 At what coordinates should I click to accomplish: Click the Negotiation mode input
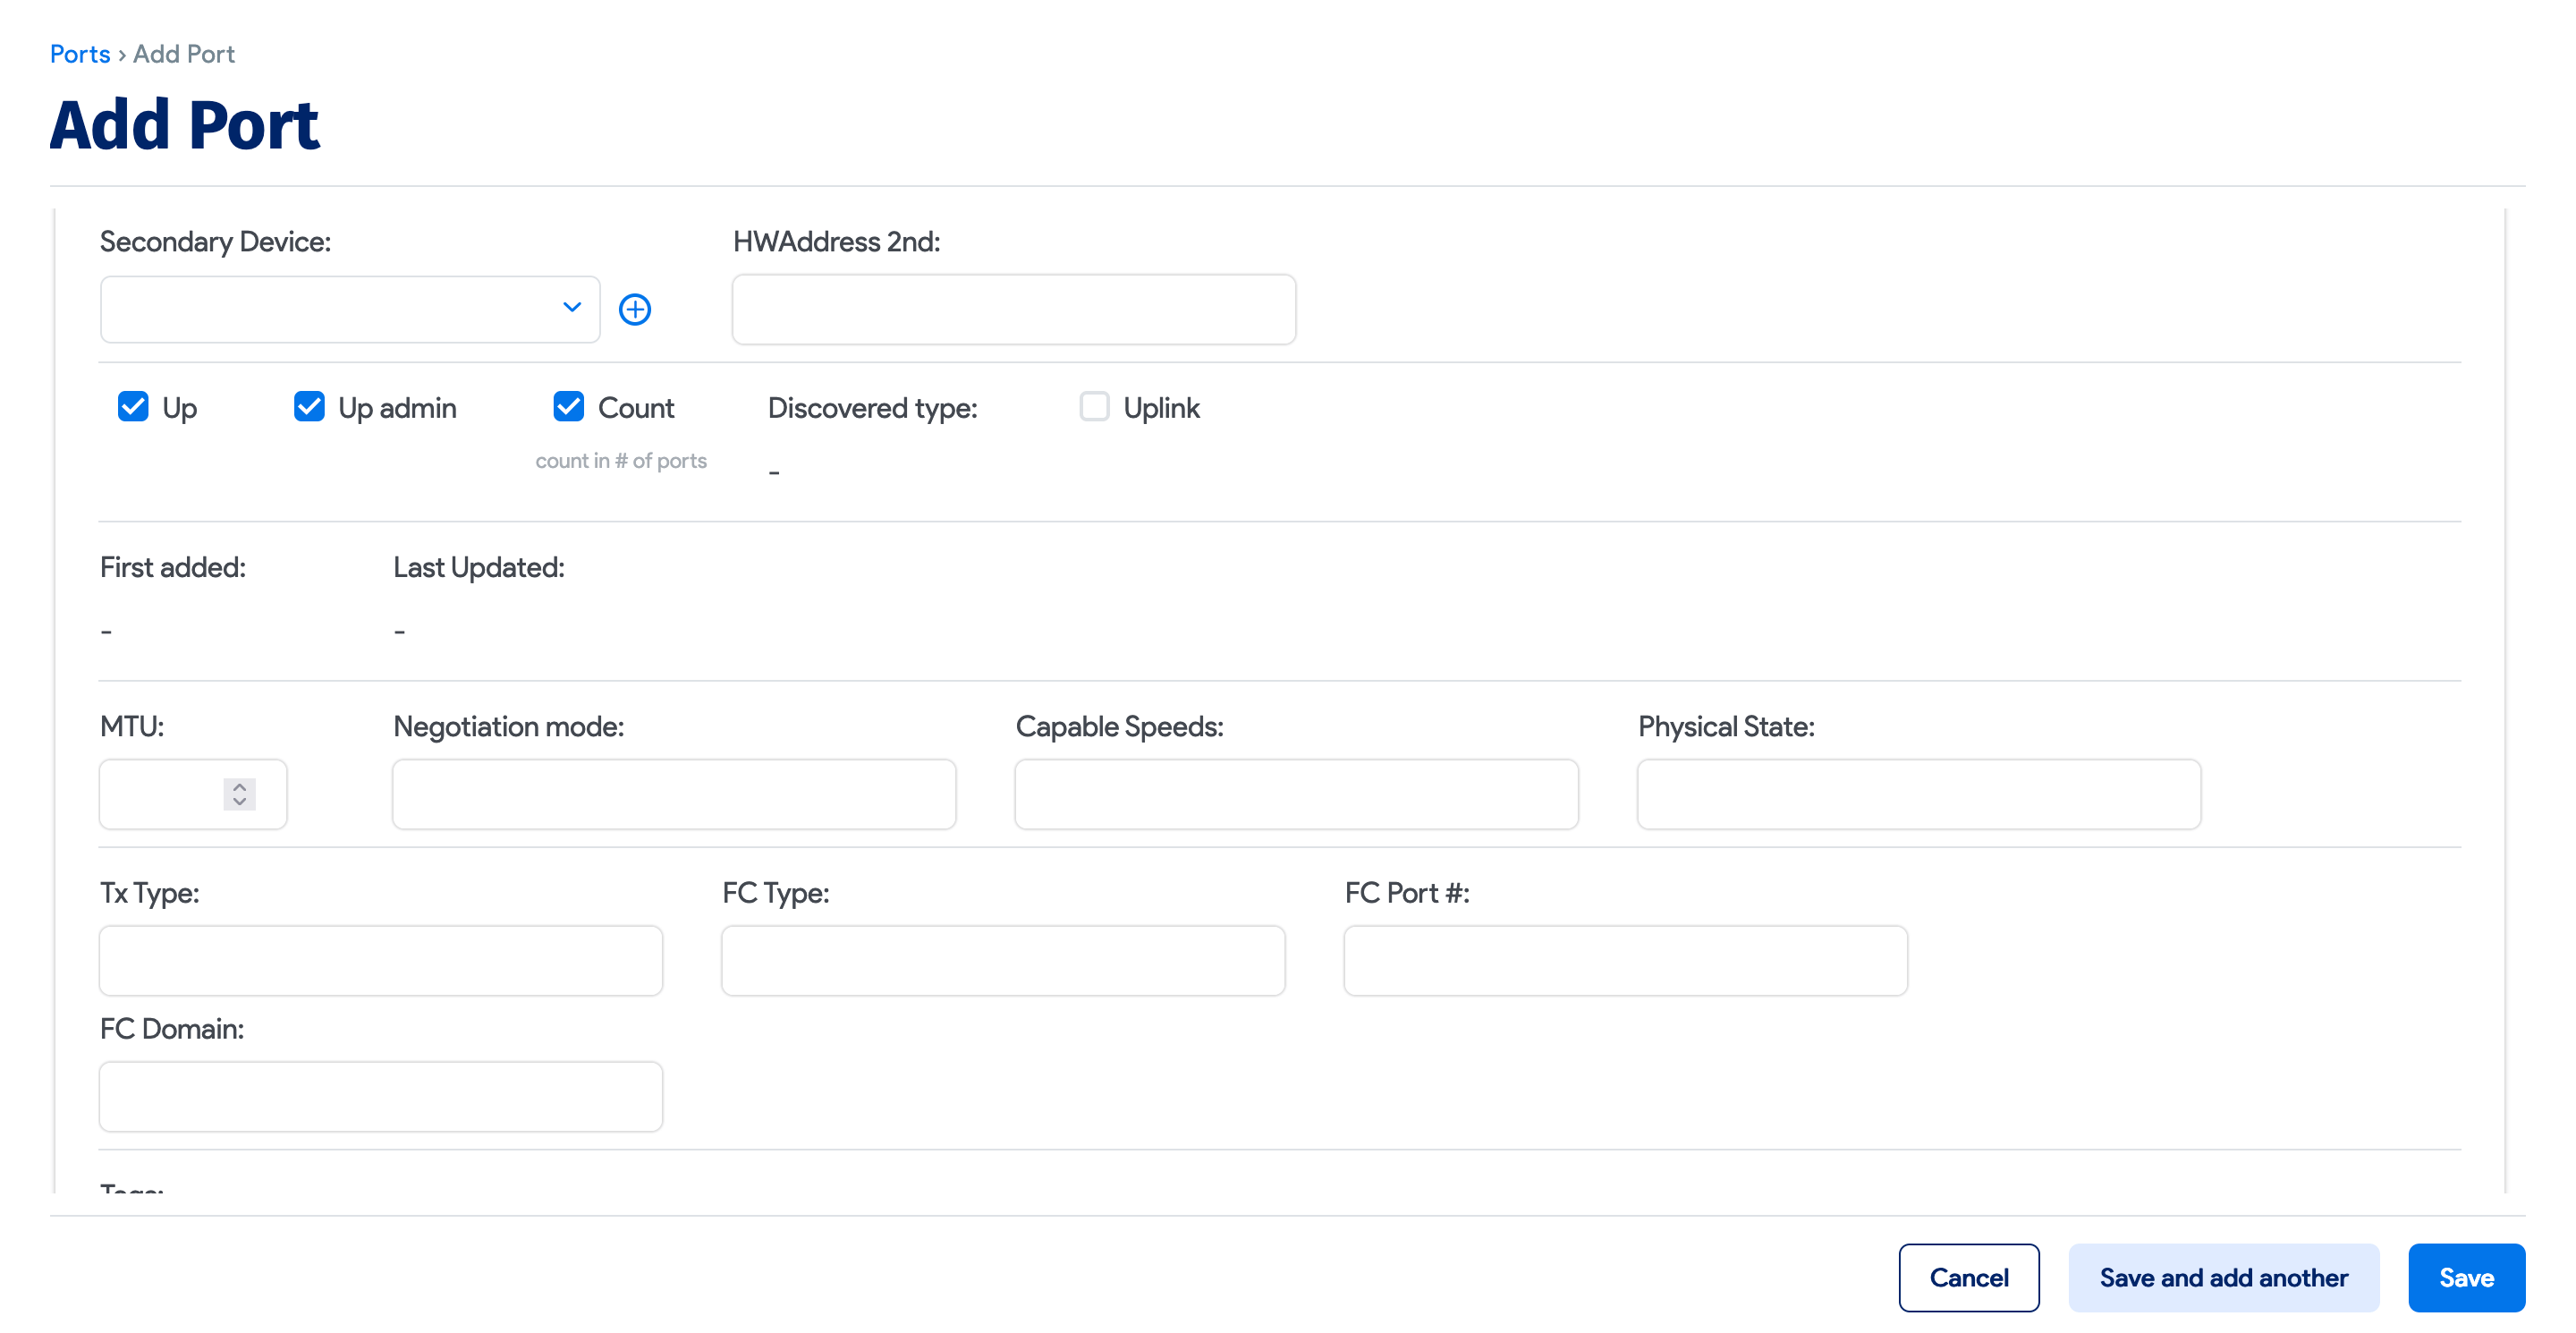pos(674,794)
